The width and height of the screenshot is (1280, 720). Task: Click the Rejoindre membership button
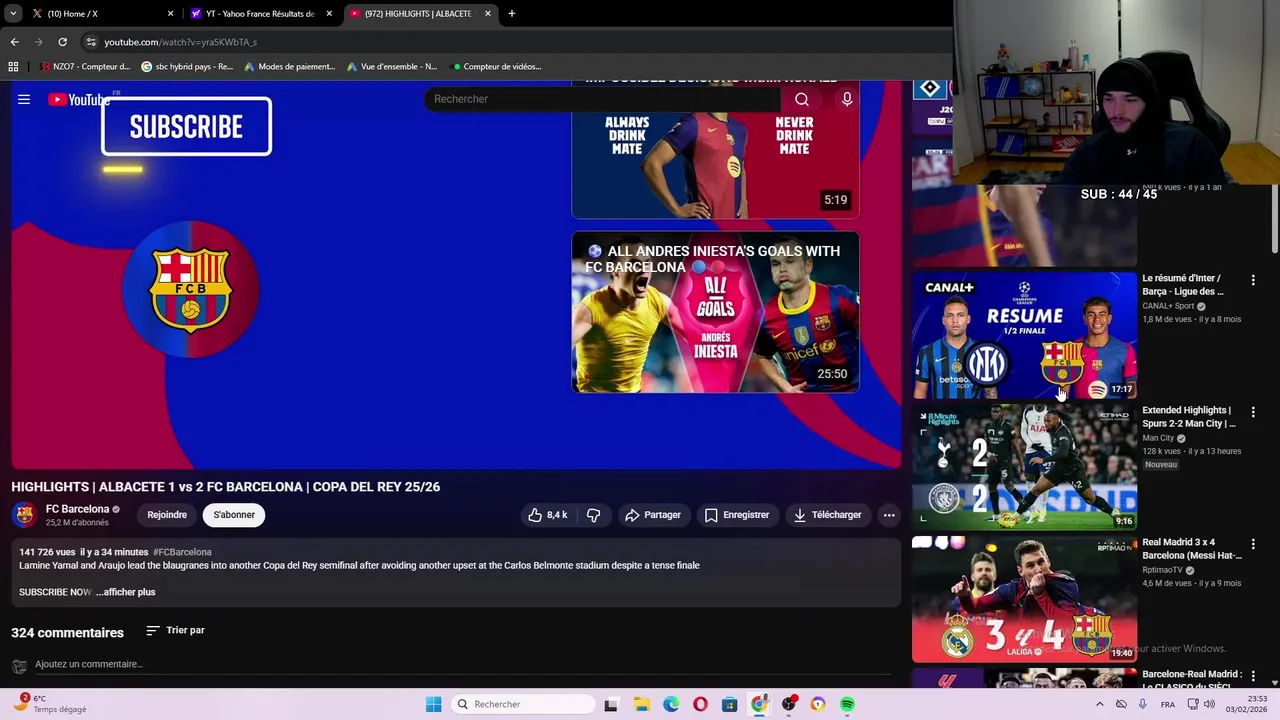167,515
